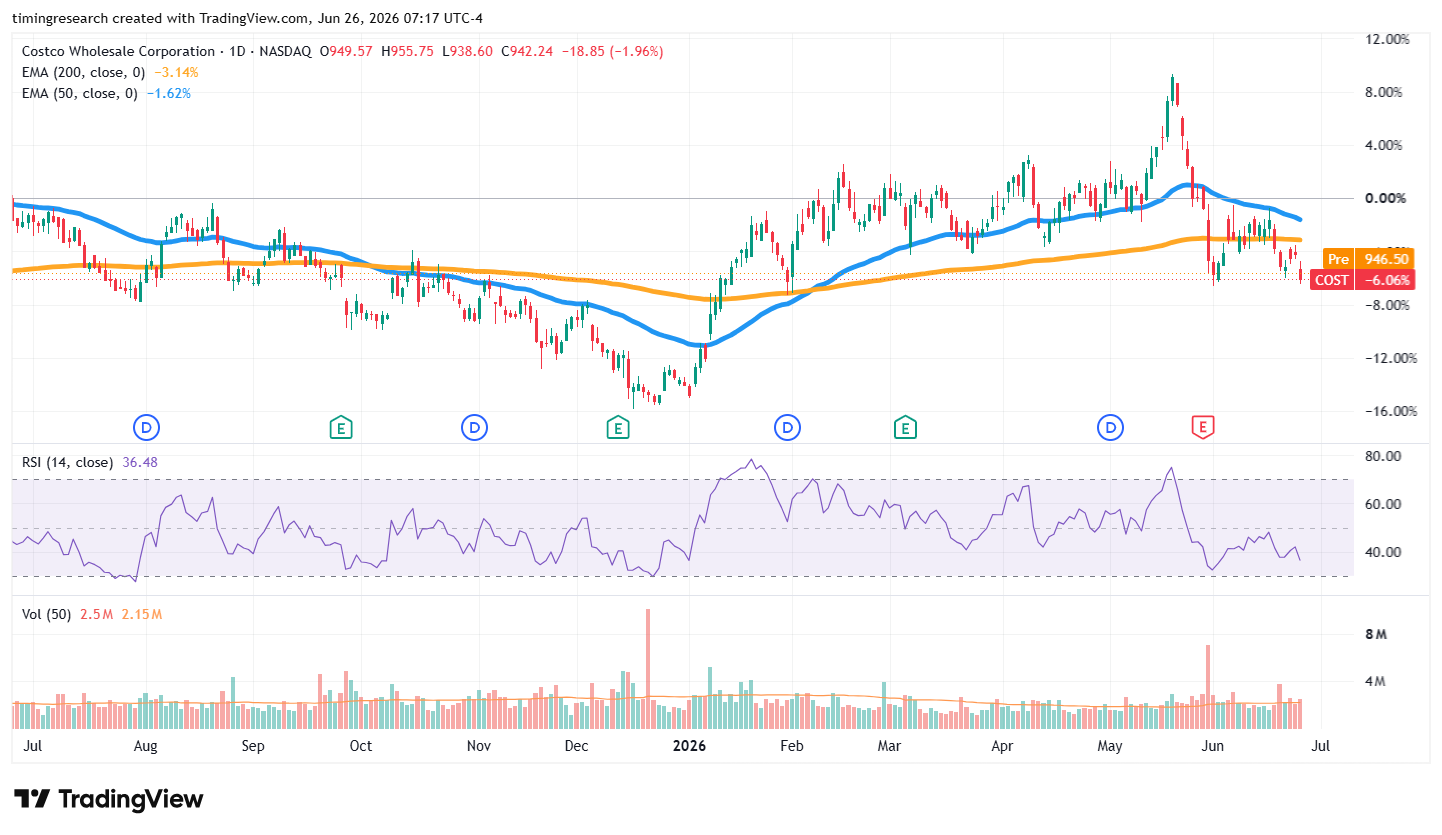Image resolution: width=1442 pixels, height=835 pixels.
Task: Click the Dec label on the time axis
Action: (x=576, y=746)
